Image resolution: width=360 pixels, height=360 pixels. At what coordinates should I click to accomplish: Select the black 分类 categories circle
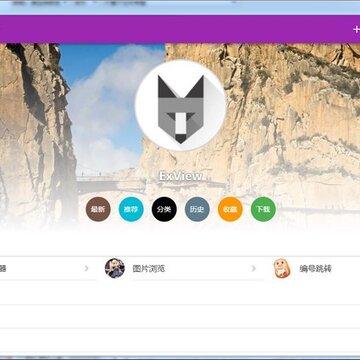pos(164,209)
